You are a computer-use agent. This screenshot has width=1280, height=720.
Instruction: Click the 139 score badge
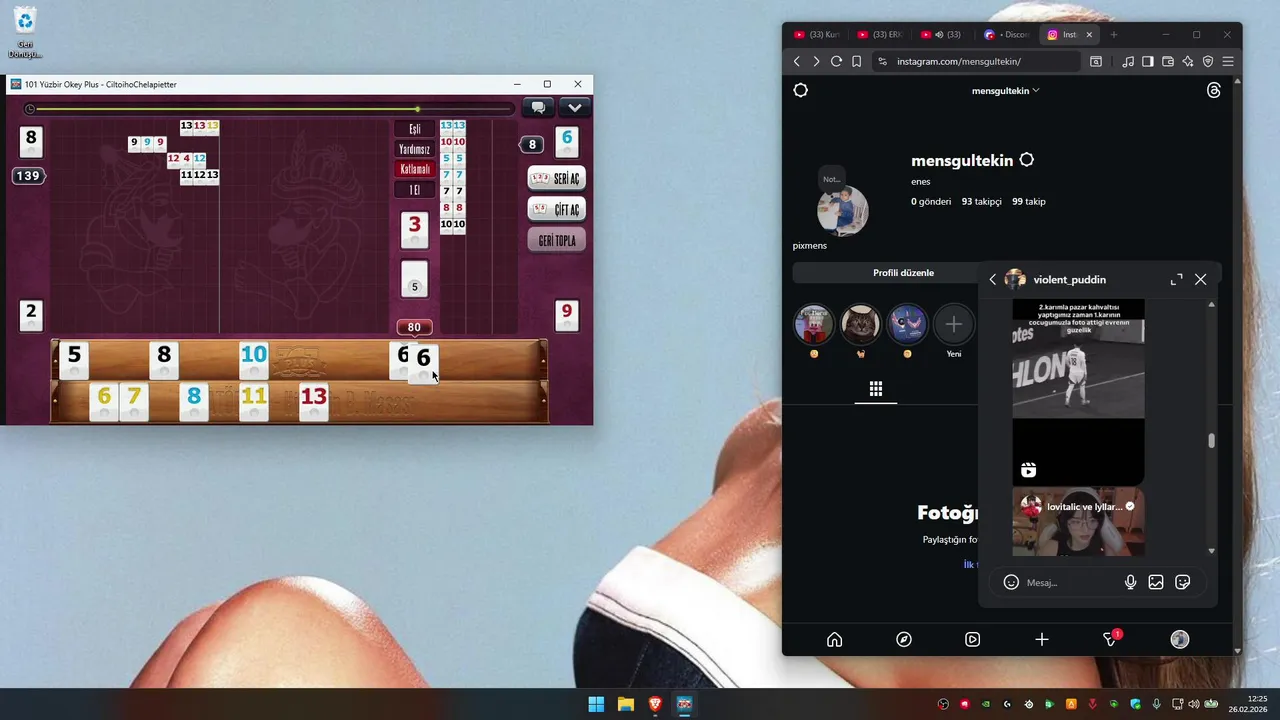point(28,176)
